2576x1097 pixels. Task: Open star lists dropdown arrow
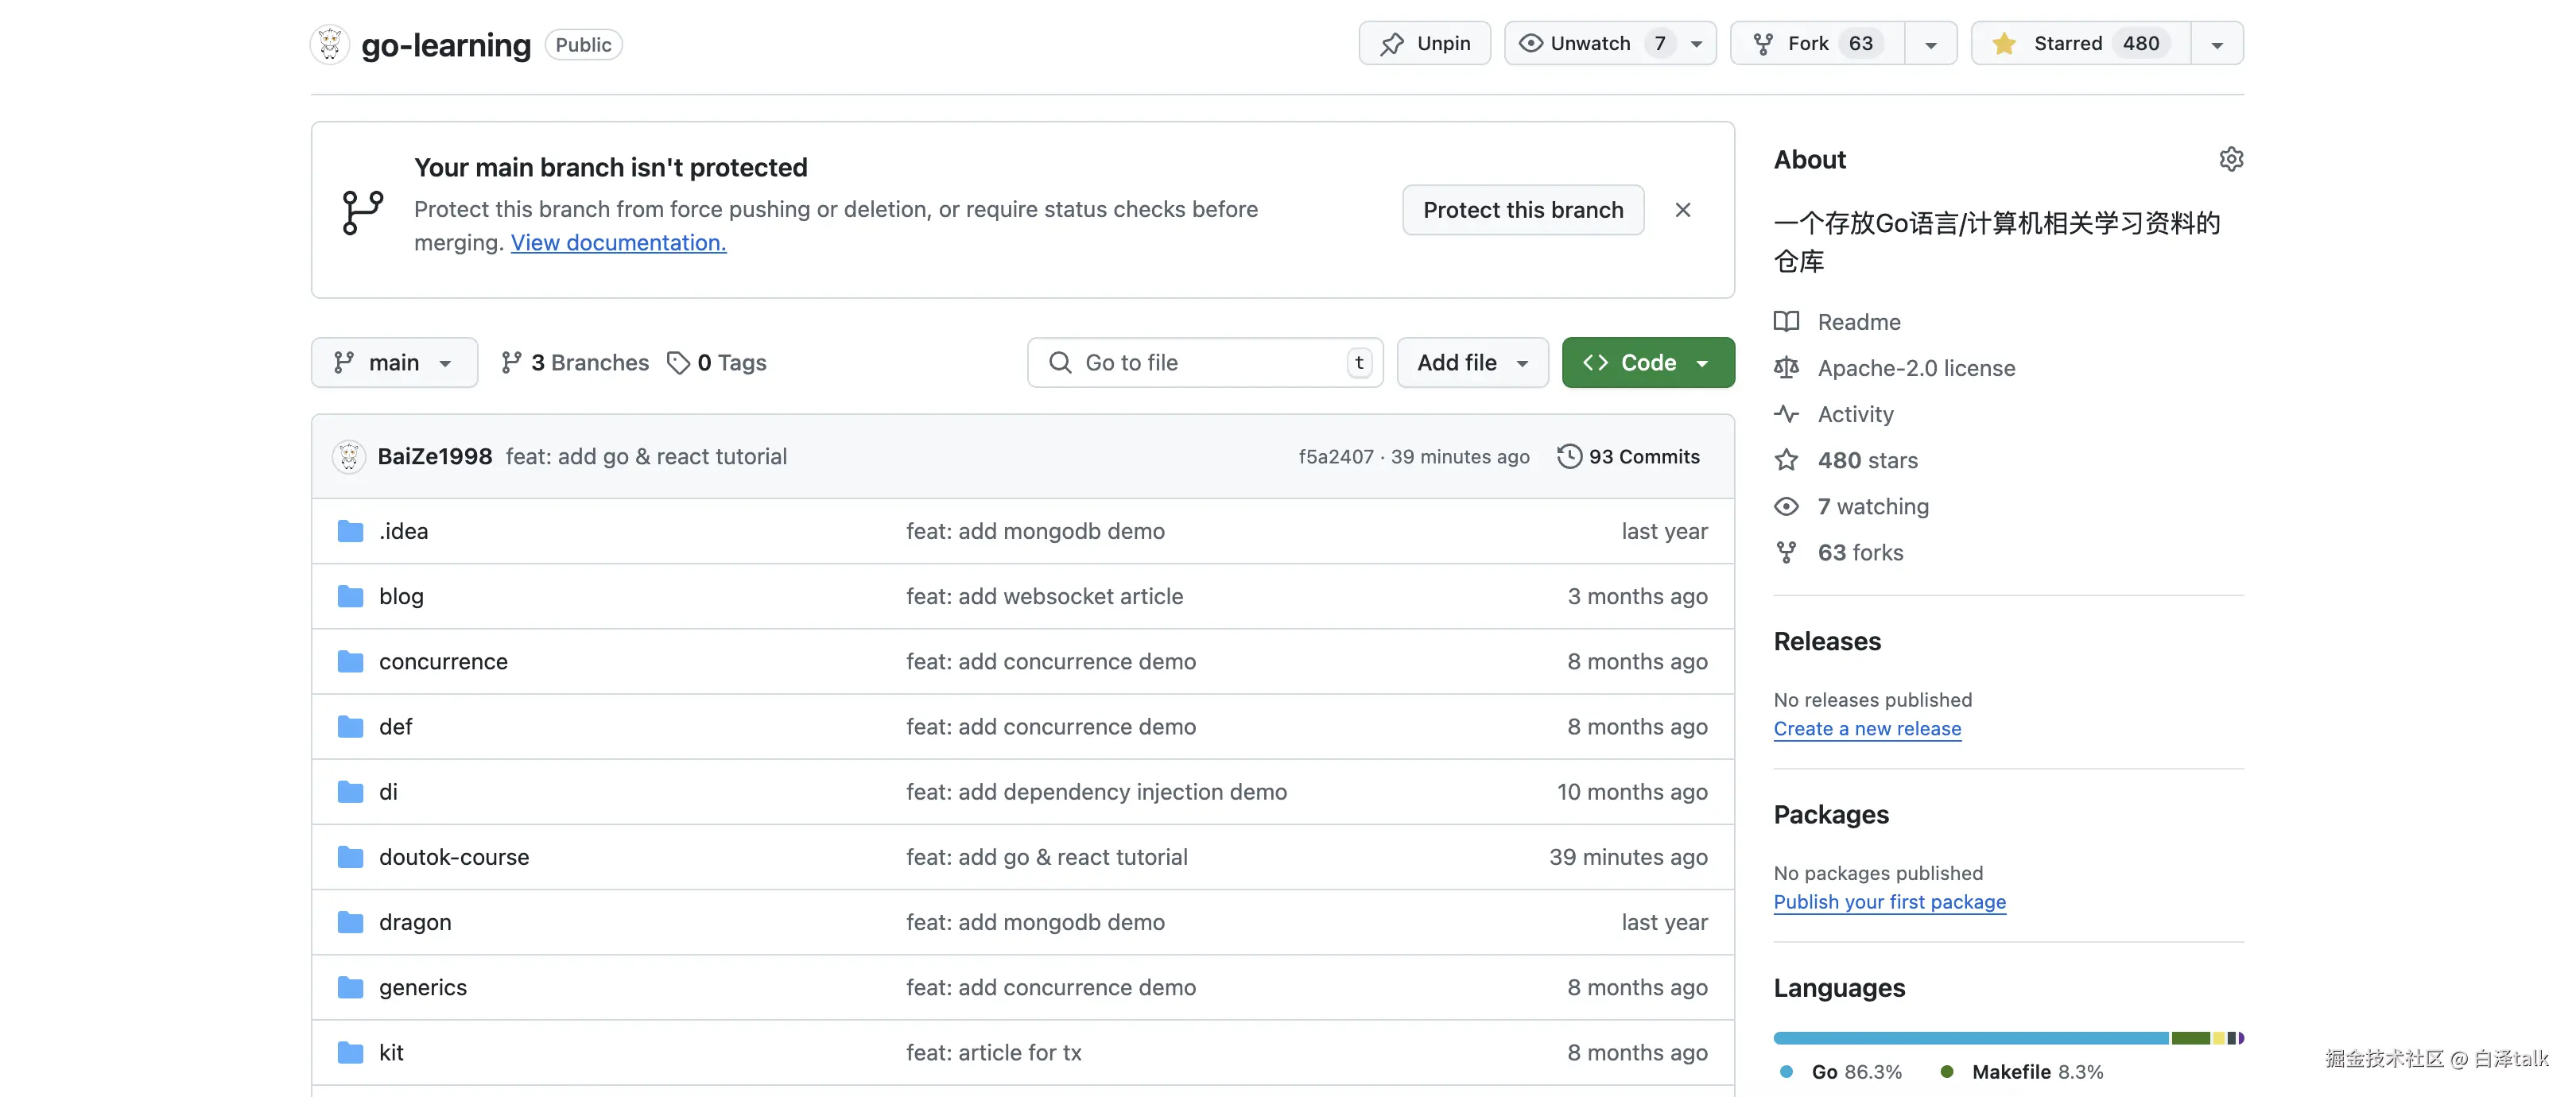tap(2216, 44)
